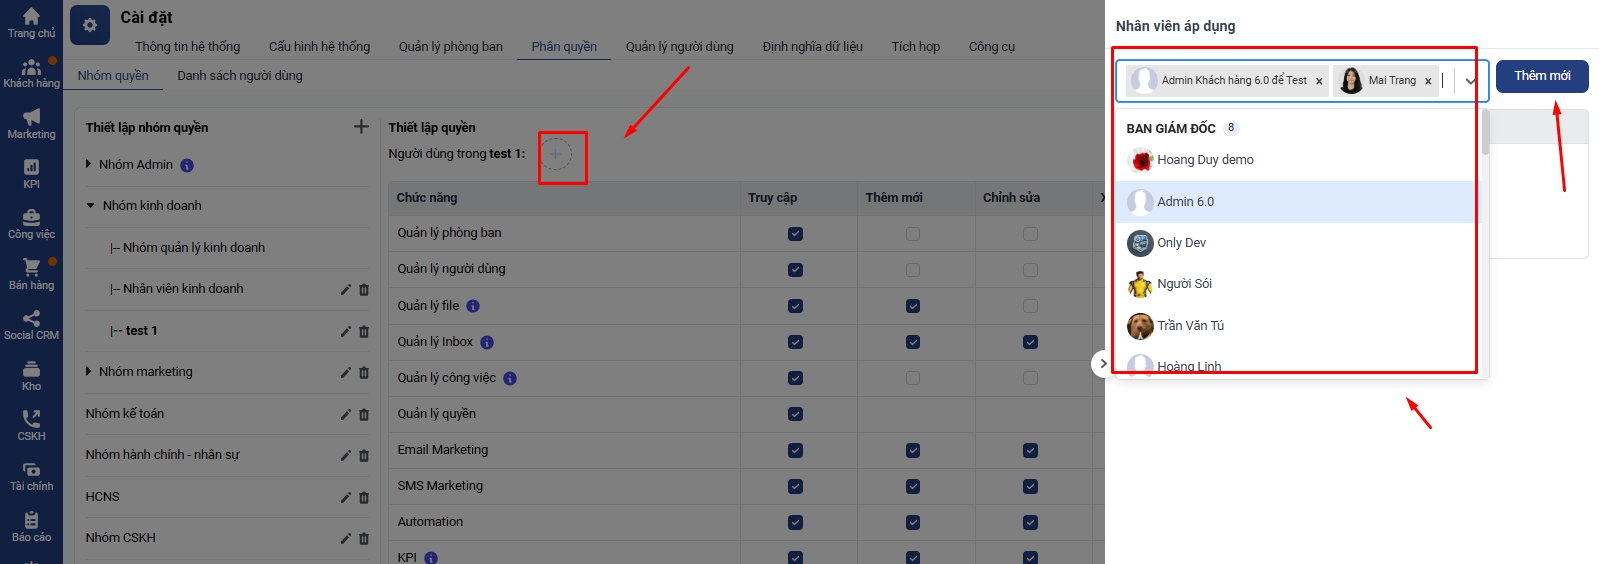1599x564 pixels.
Task: Click the settings gear icon beside Cài đặt
Action: click(x=90, y=25)
